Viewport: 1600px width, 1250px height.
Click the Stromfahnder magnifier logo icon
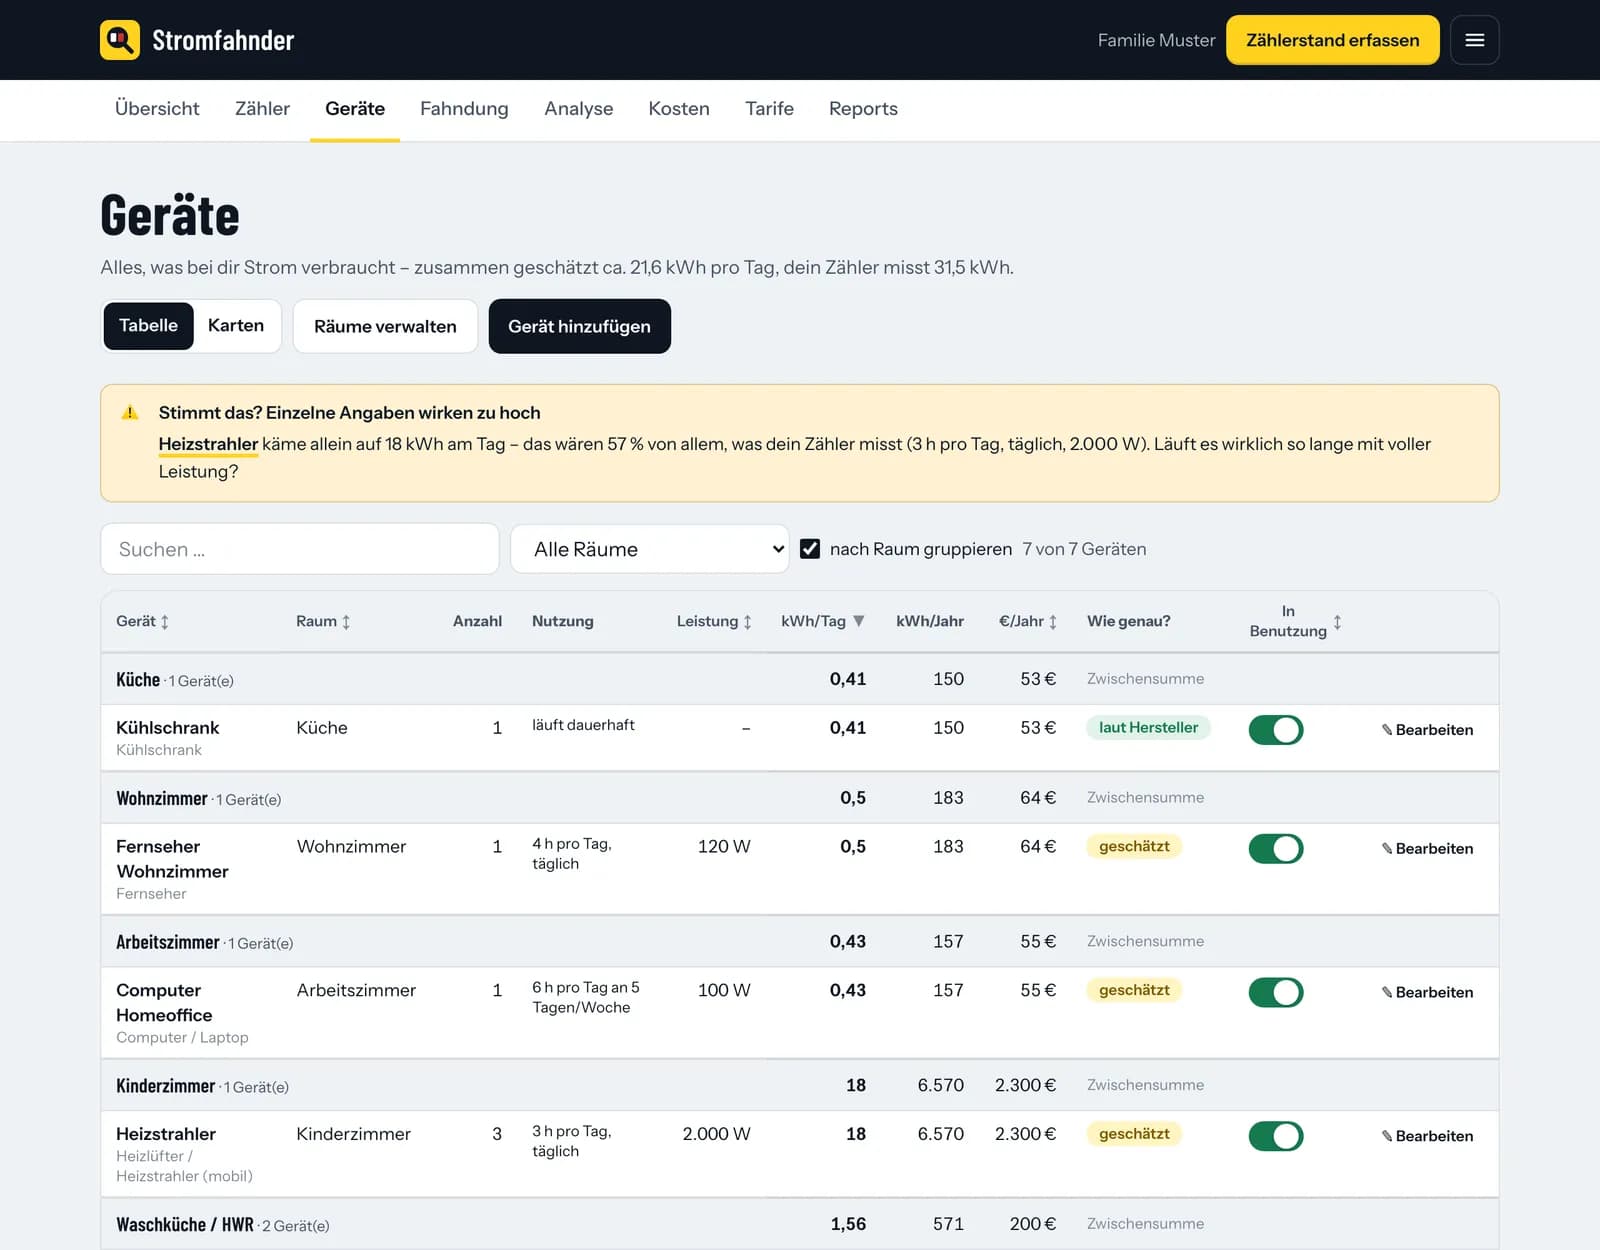click(x=120, y=40)
